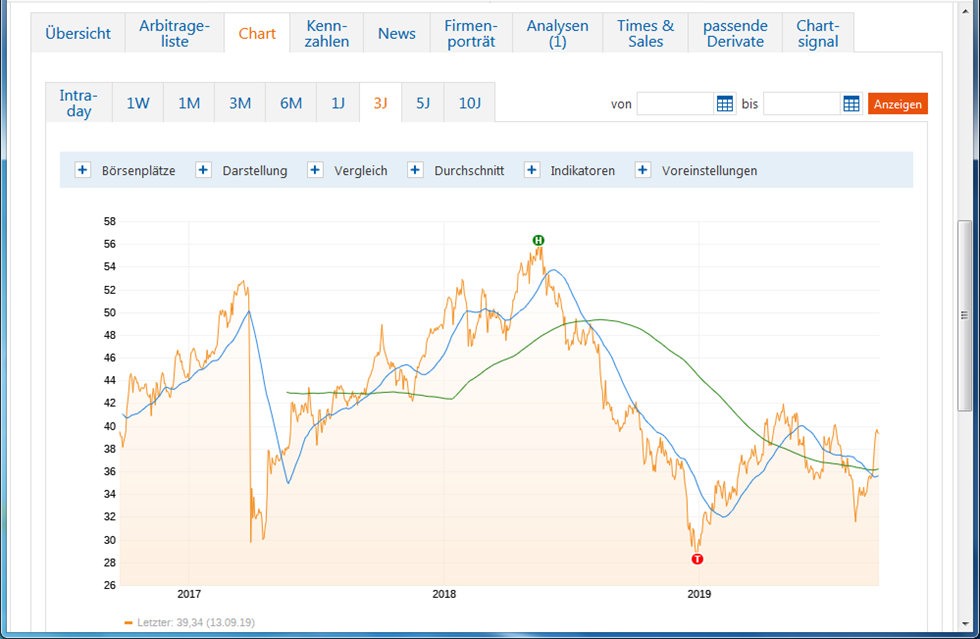
Task: Open the Kennzahlen tab
Action: coord(327,34)
